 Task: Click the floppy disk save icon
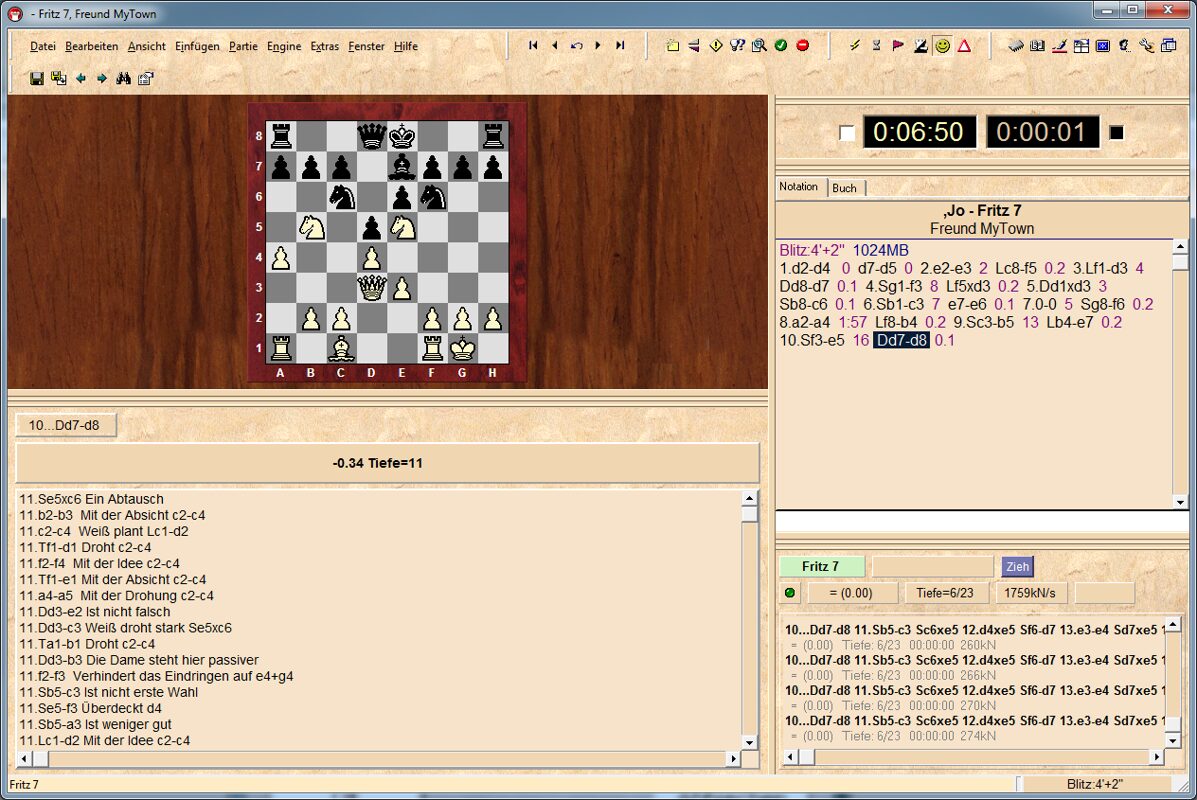pyautogui.click(x=37, y=78)
